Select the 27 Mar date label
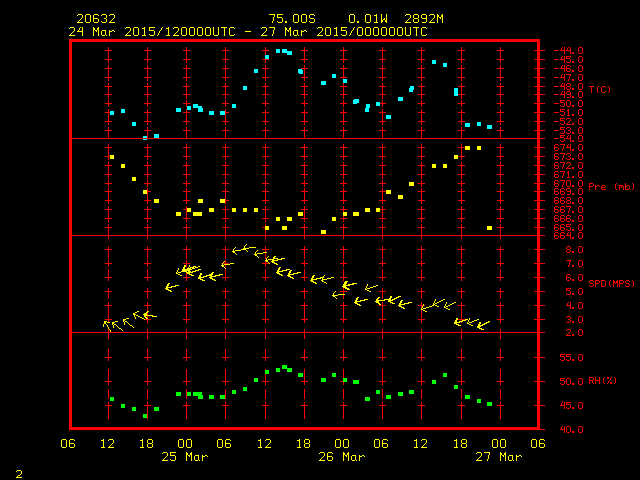 point(499,457)
